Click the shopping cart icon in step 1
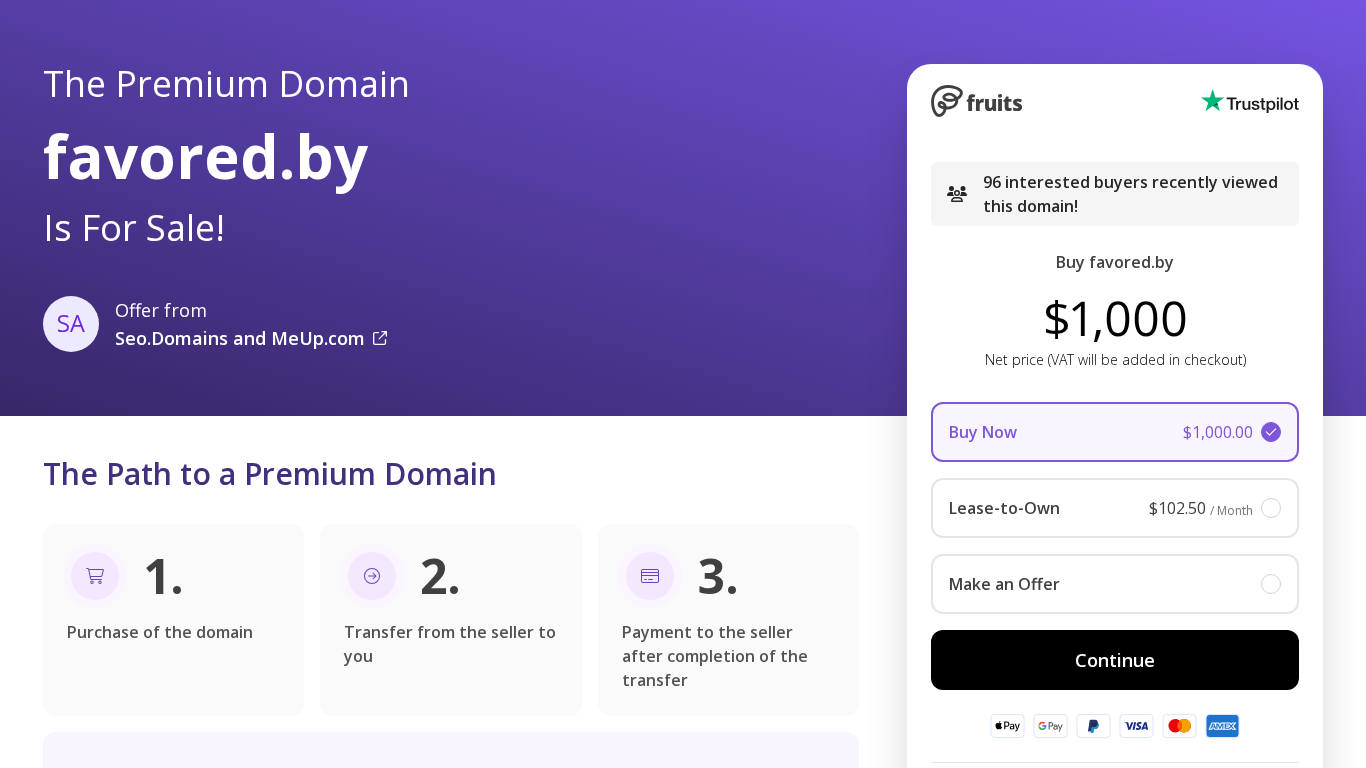The height and width of the screenshot is (768, 1366). (x=95, y=576)
